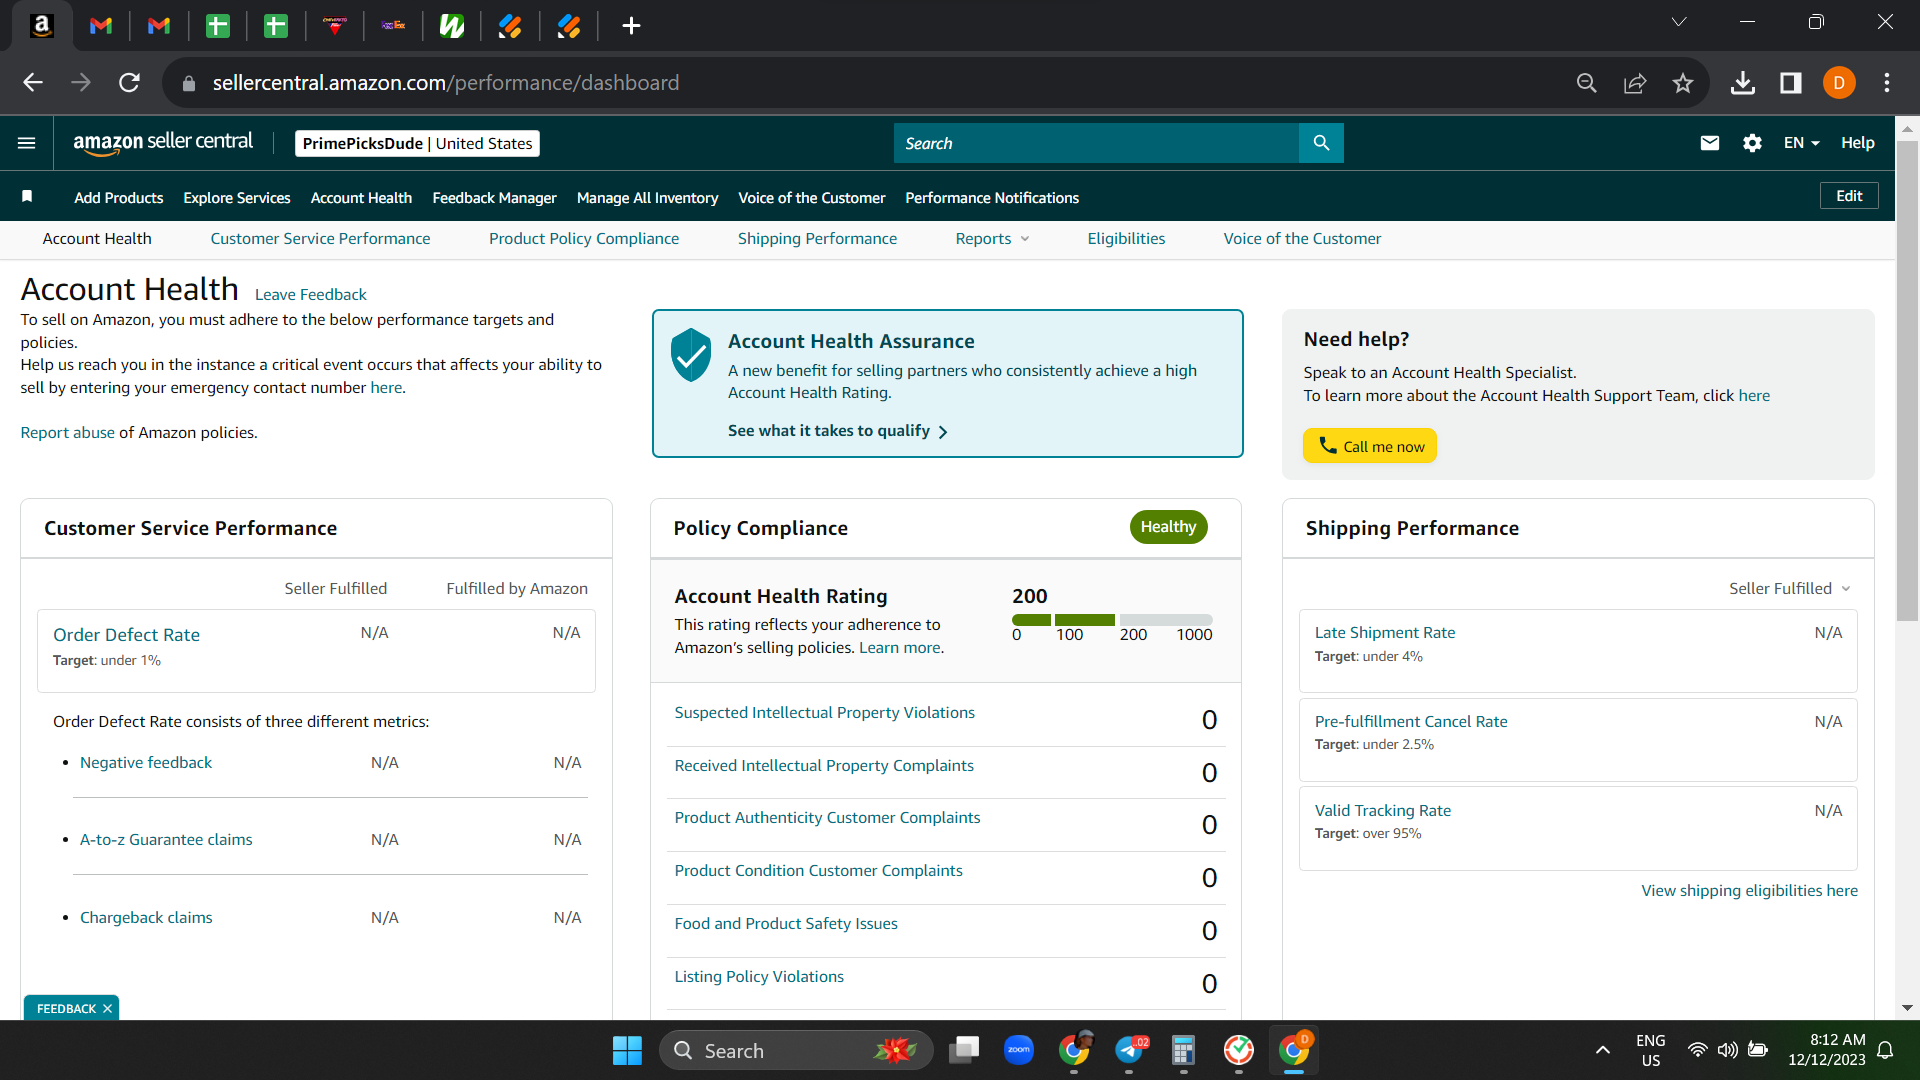The image size is (1920, 1080).
Task: Reload the page
Action: [129, 83]
